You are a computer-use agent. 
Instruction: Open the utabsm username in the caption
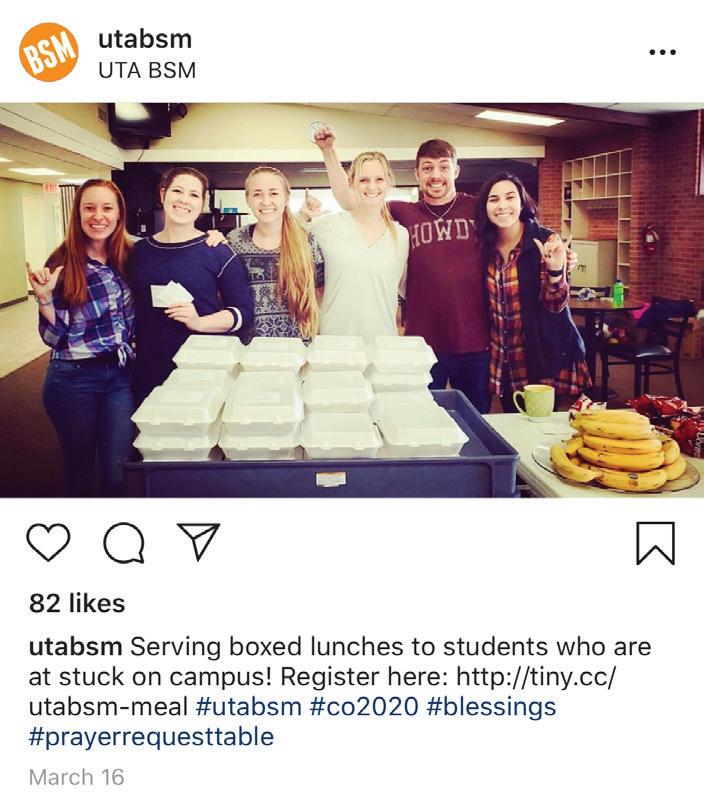pyautogui.click(x=75, y=646)
